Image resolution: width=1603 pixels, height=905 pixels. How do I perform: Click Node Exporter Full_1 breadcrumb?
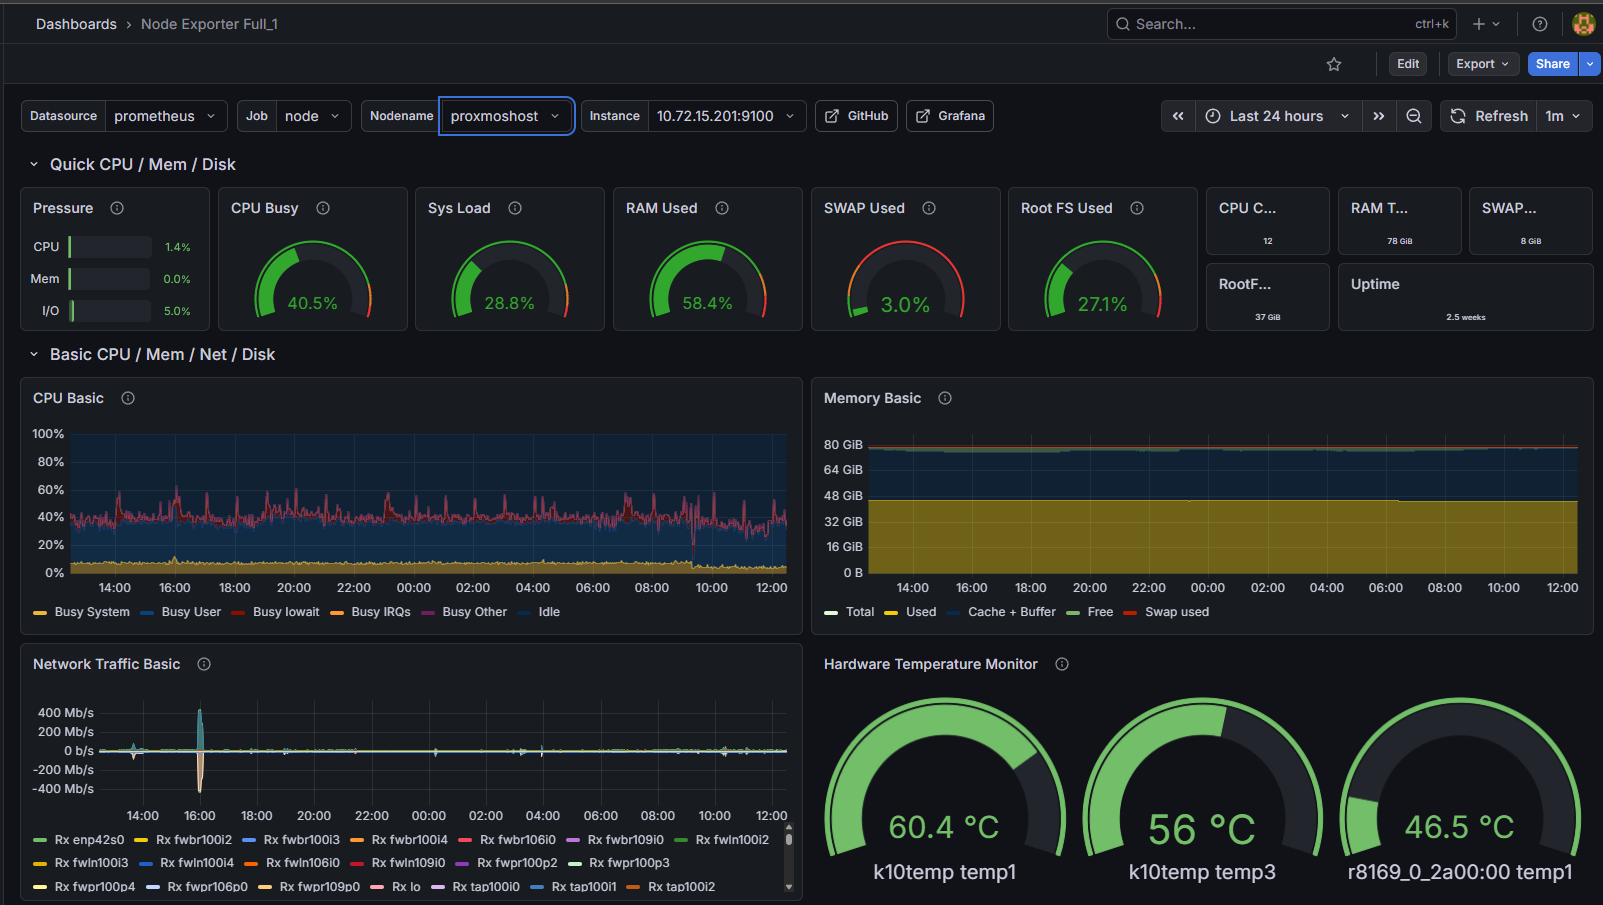[209, 24]
